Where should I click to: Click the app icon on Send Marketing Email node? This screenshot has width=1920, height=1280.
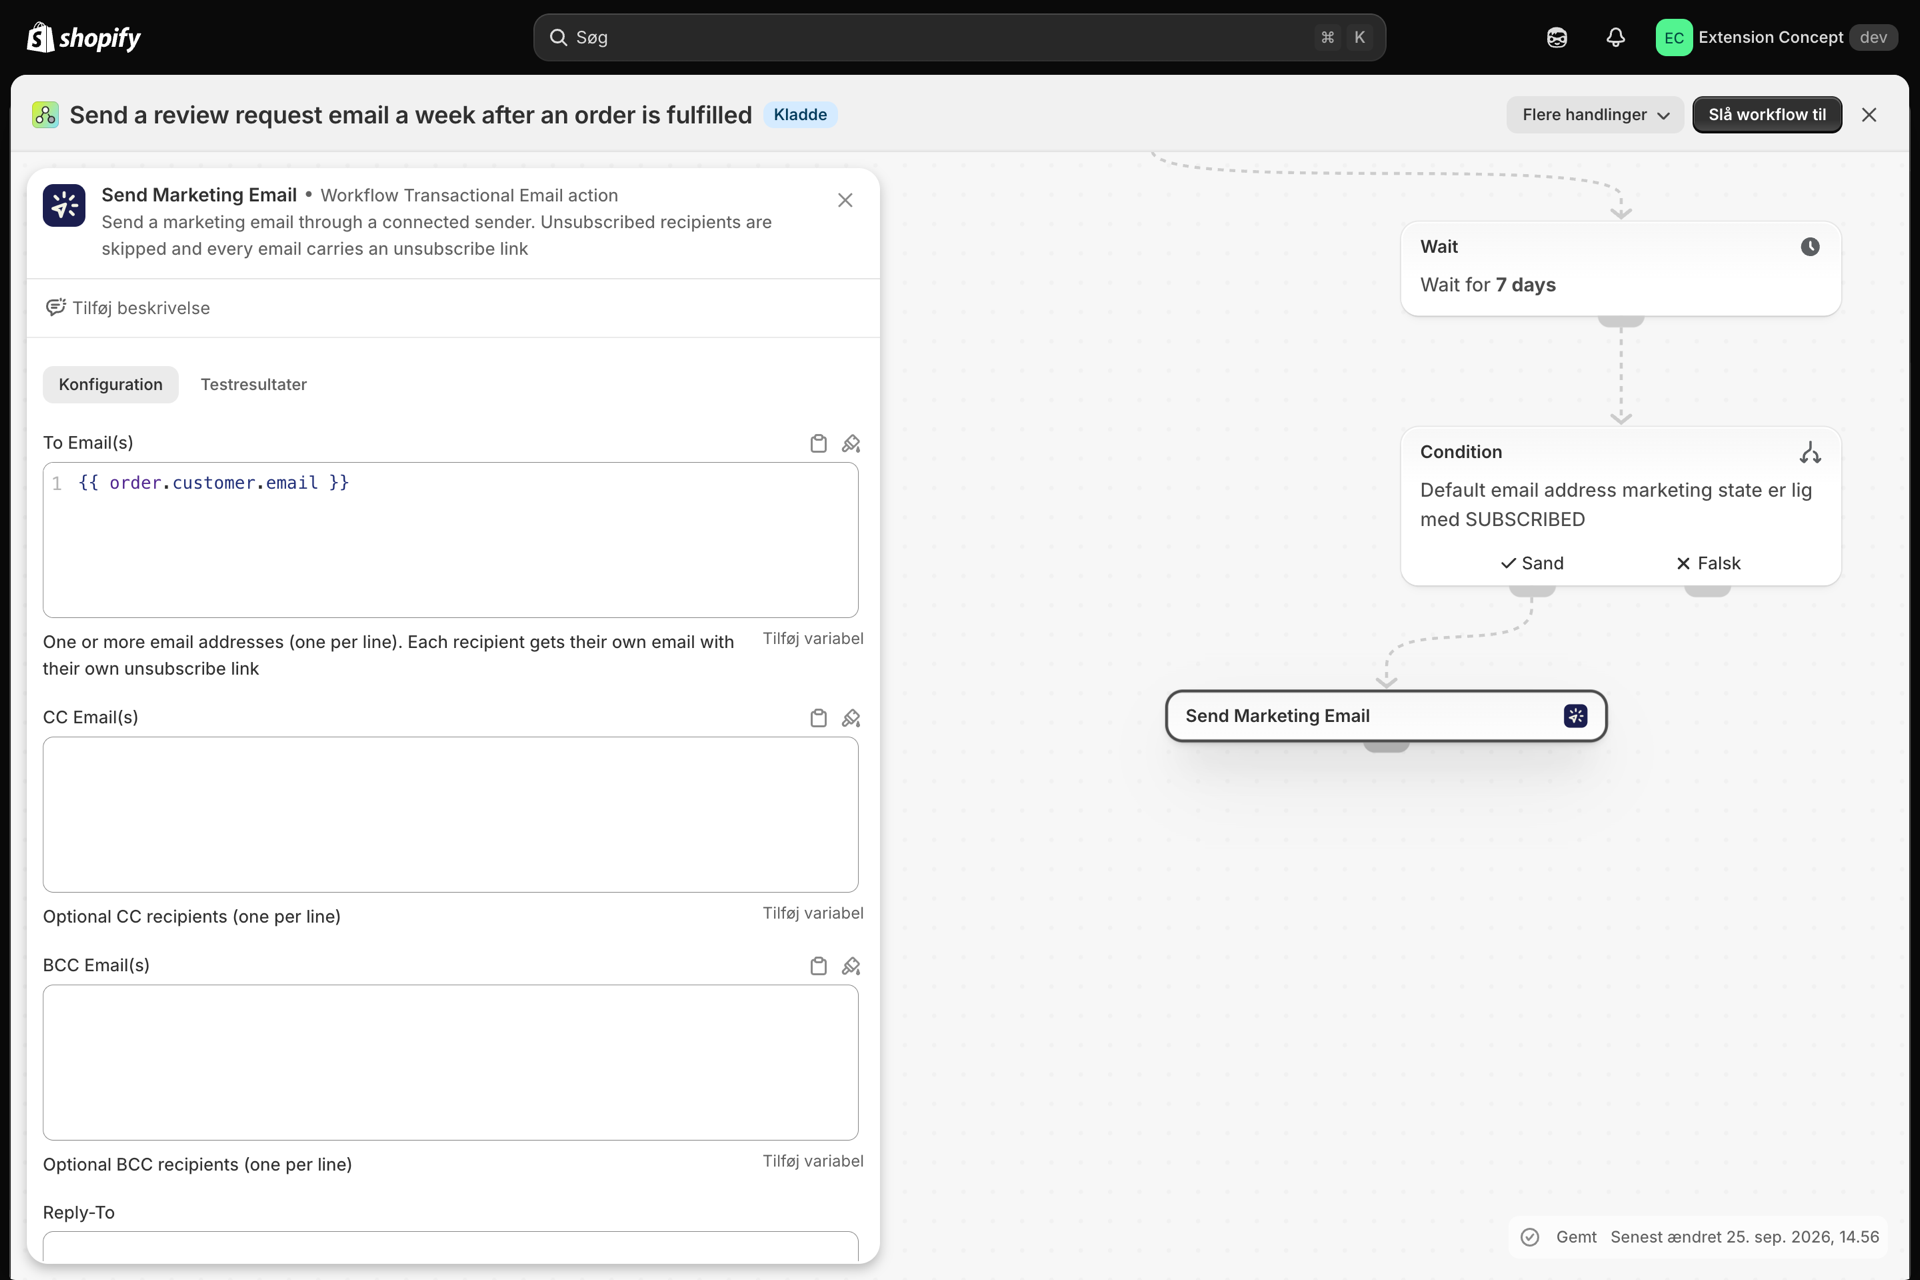pos(1575,716)
